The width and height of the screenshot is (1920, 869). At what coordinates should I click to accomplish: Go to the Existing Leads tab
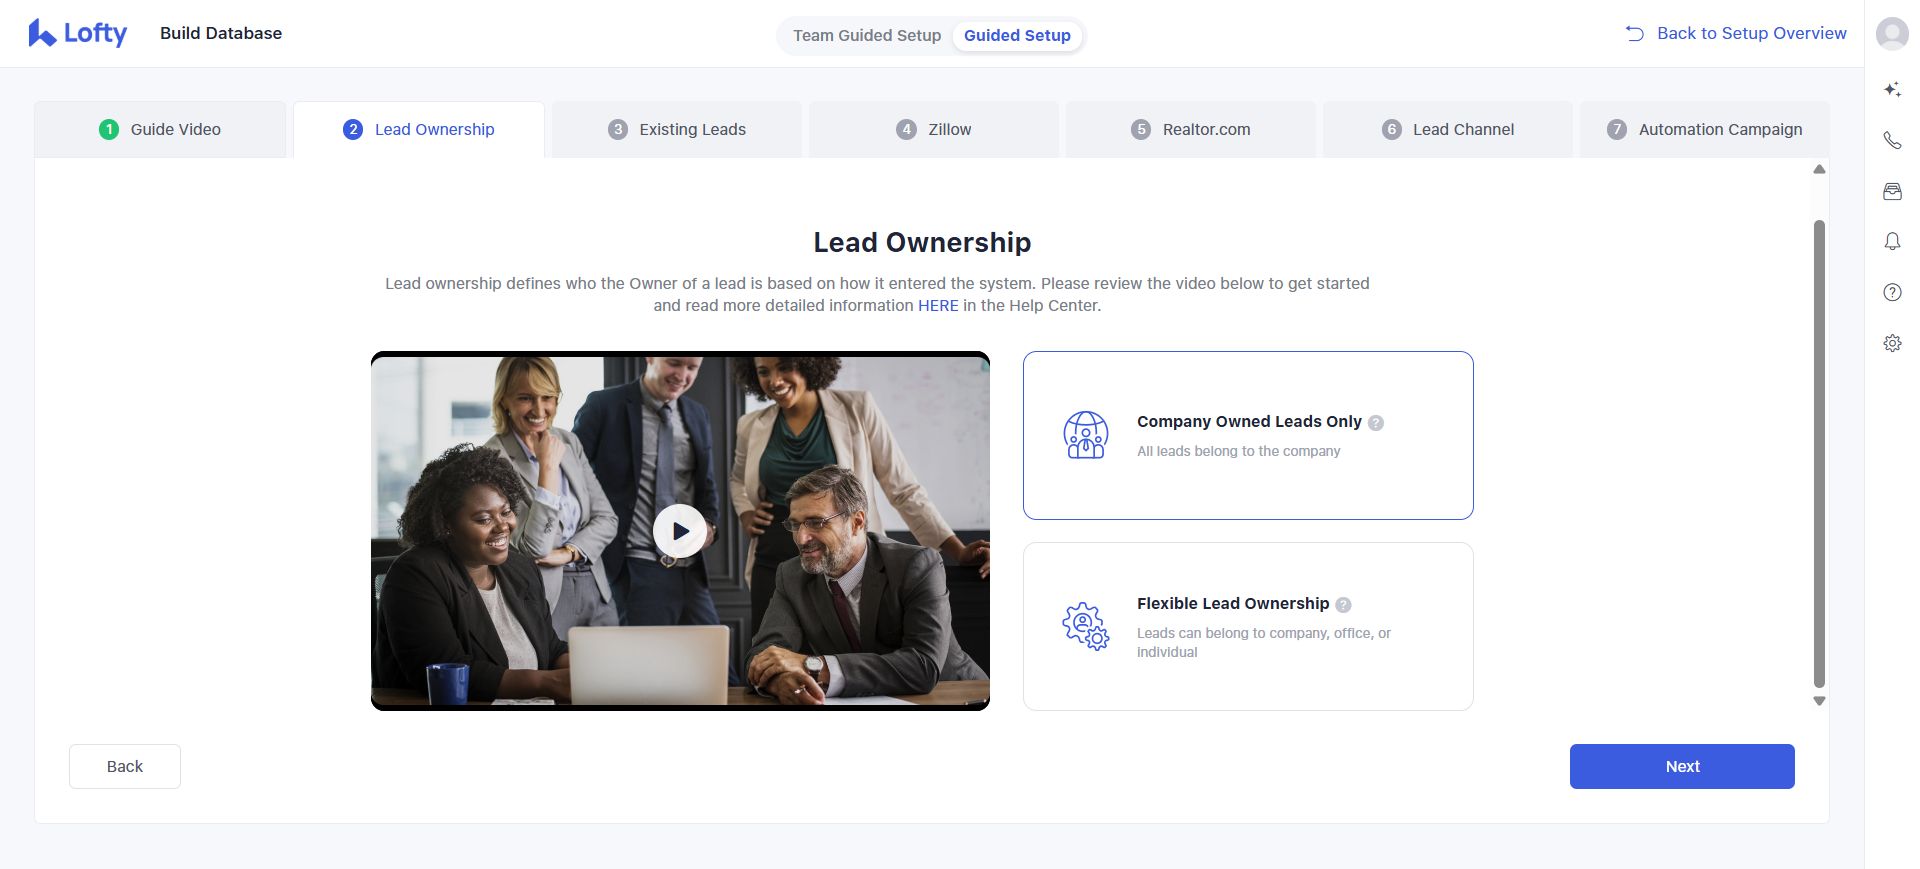click(x=677, y=130)
